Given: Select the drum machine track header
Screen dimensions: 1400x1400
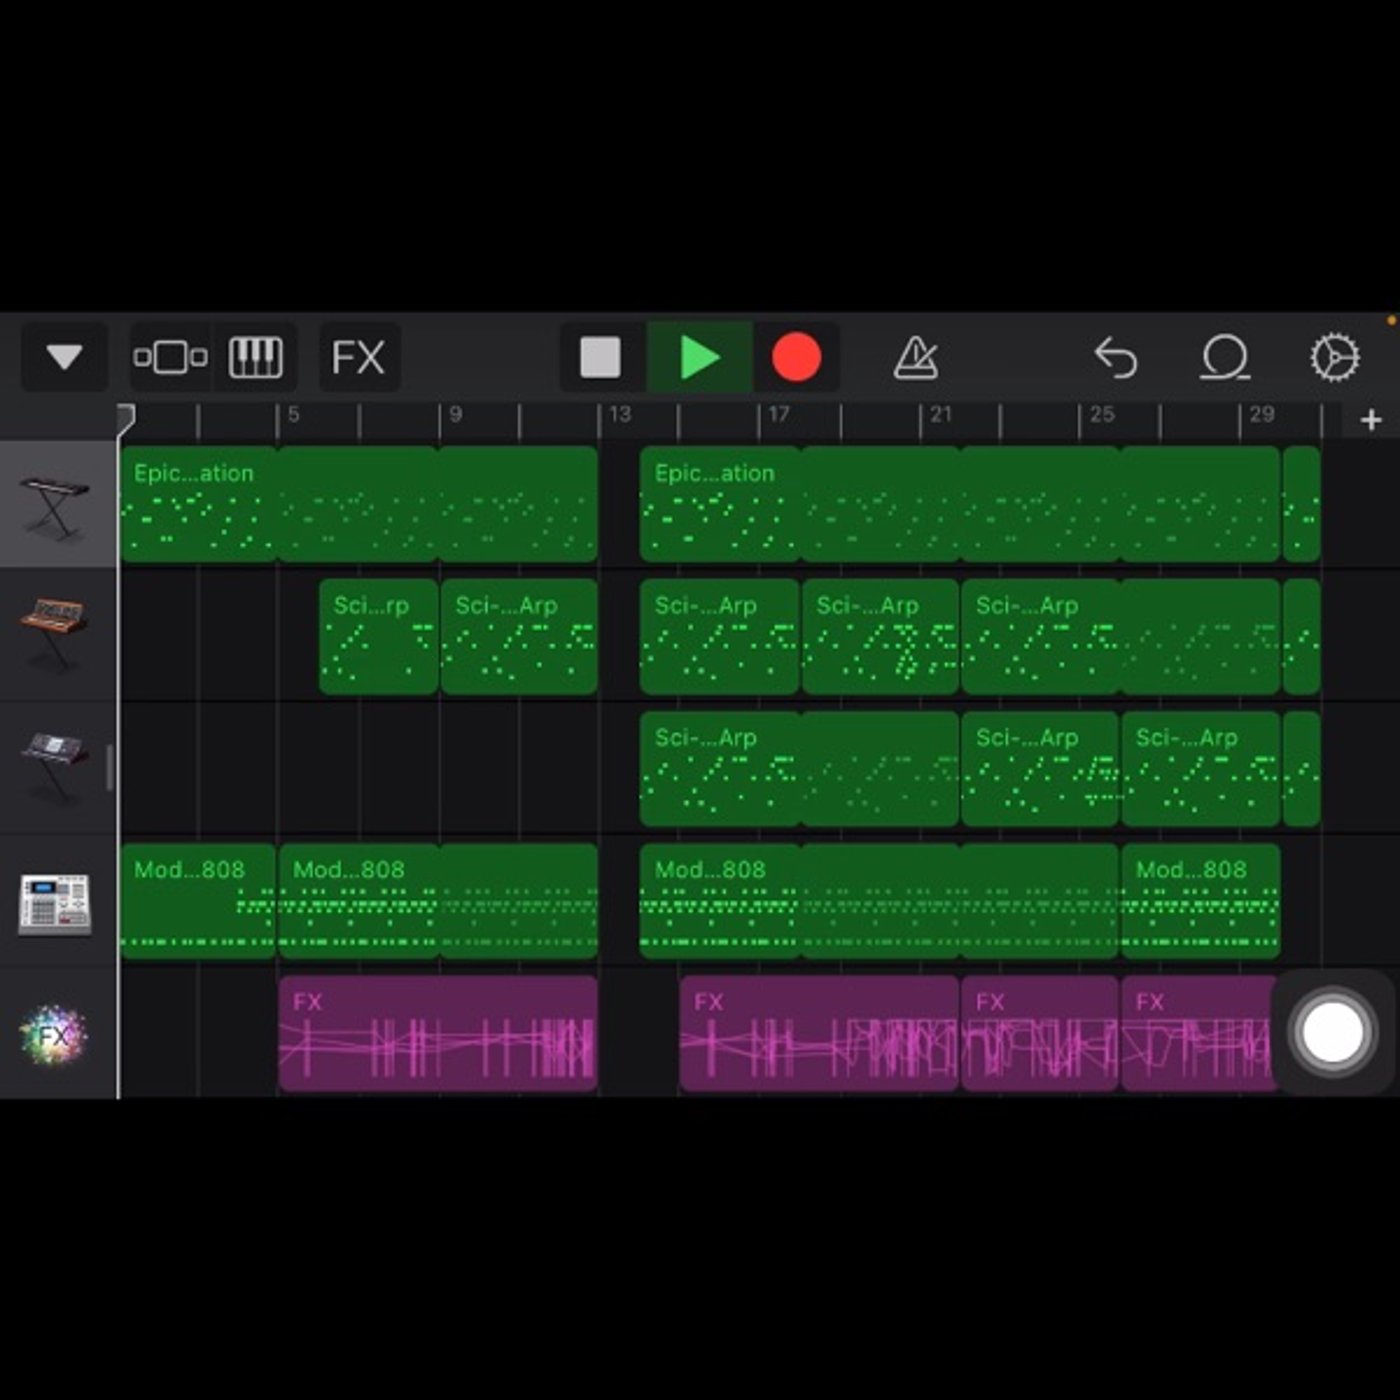Looking at the screenshot, I should 57,901.
